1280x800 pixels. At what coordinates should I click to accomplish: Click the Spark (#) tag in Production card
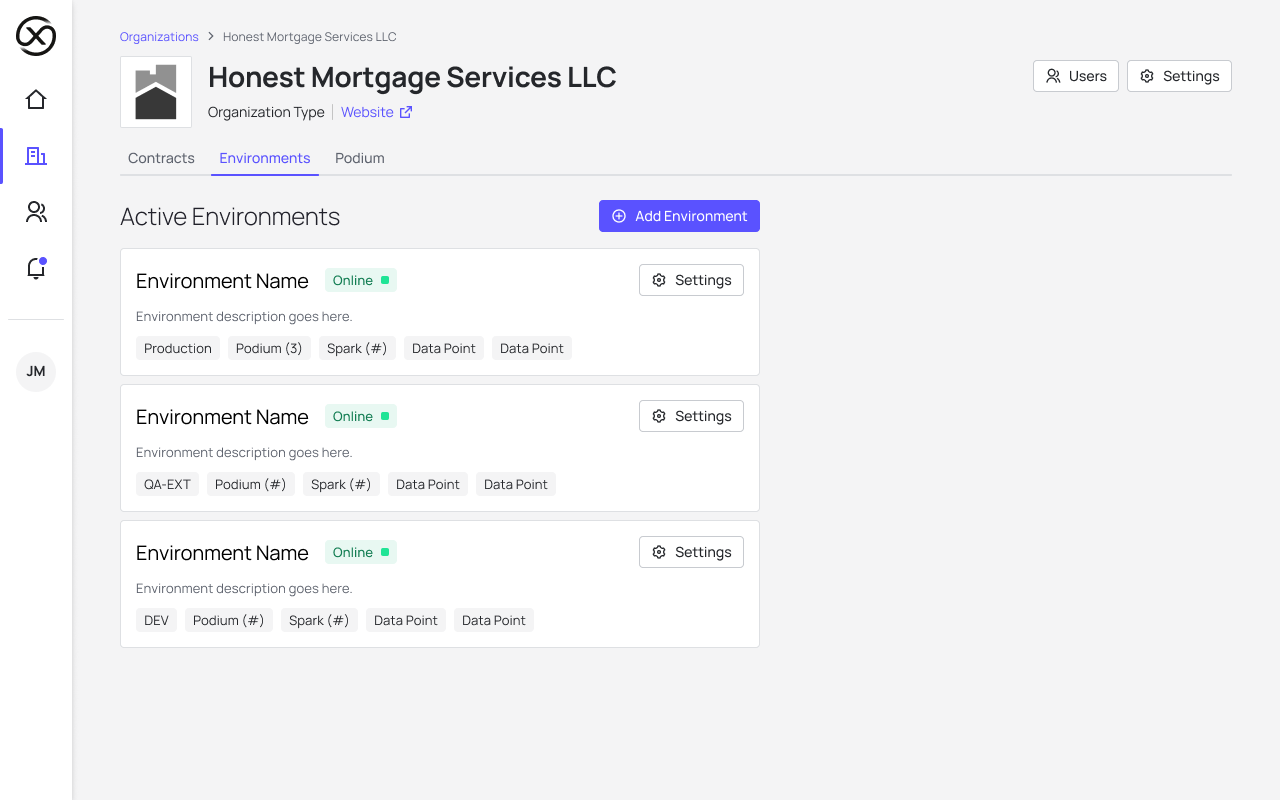[x=357, y=348]
